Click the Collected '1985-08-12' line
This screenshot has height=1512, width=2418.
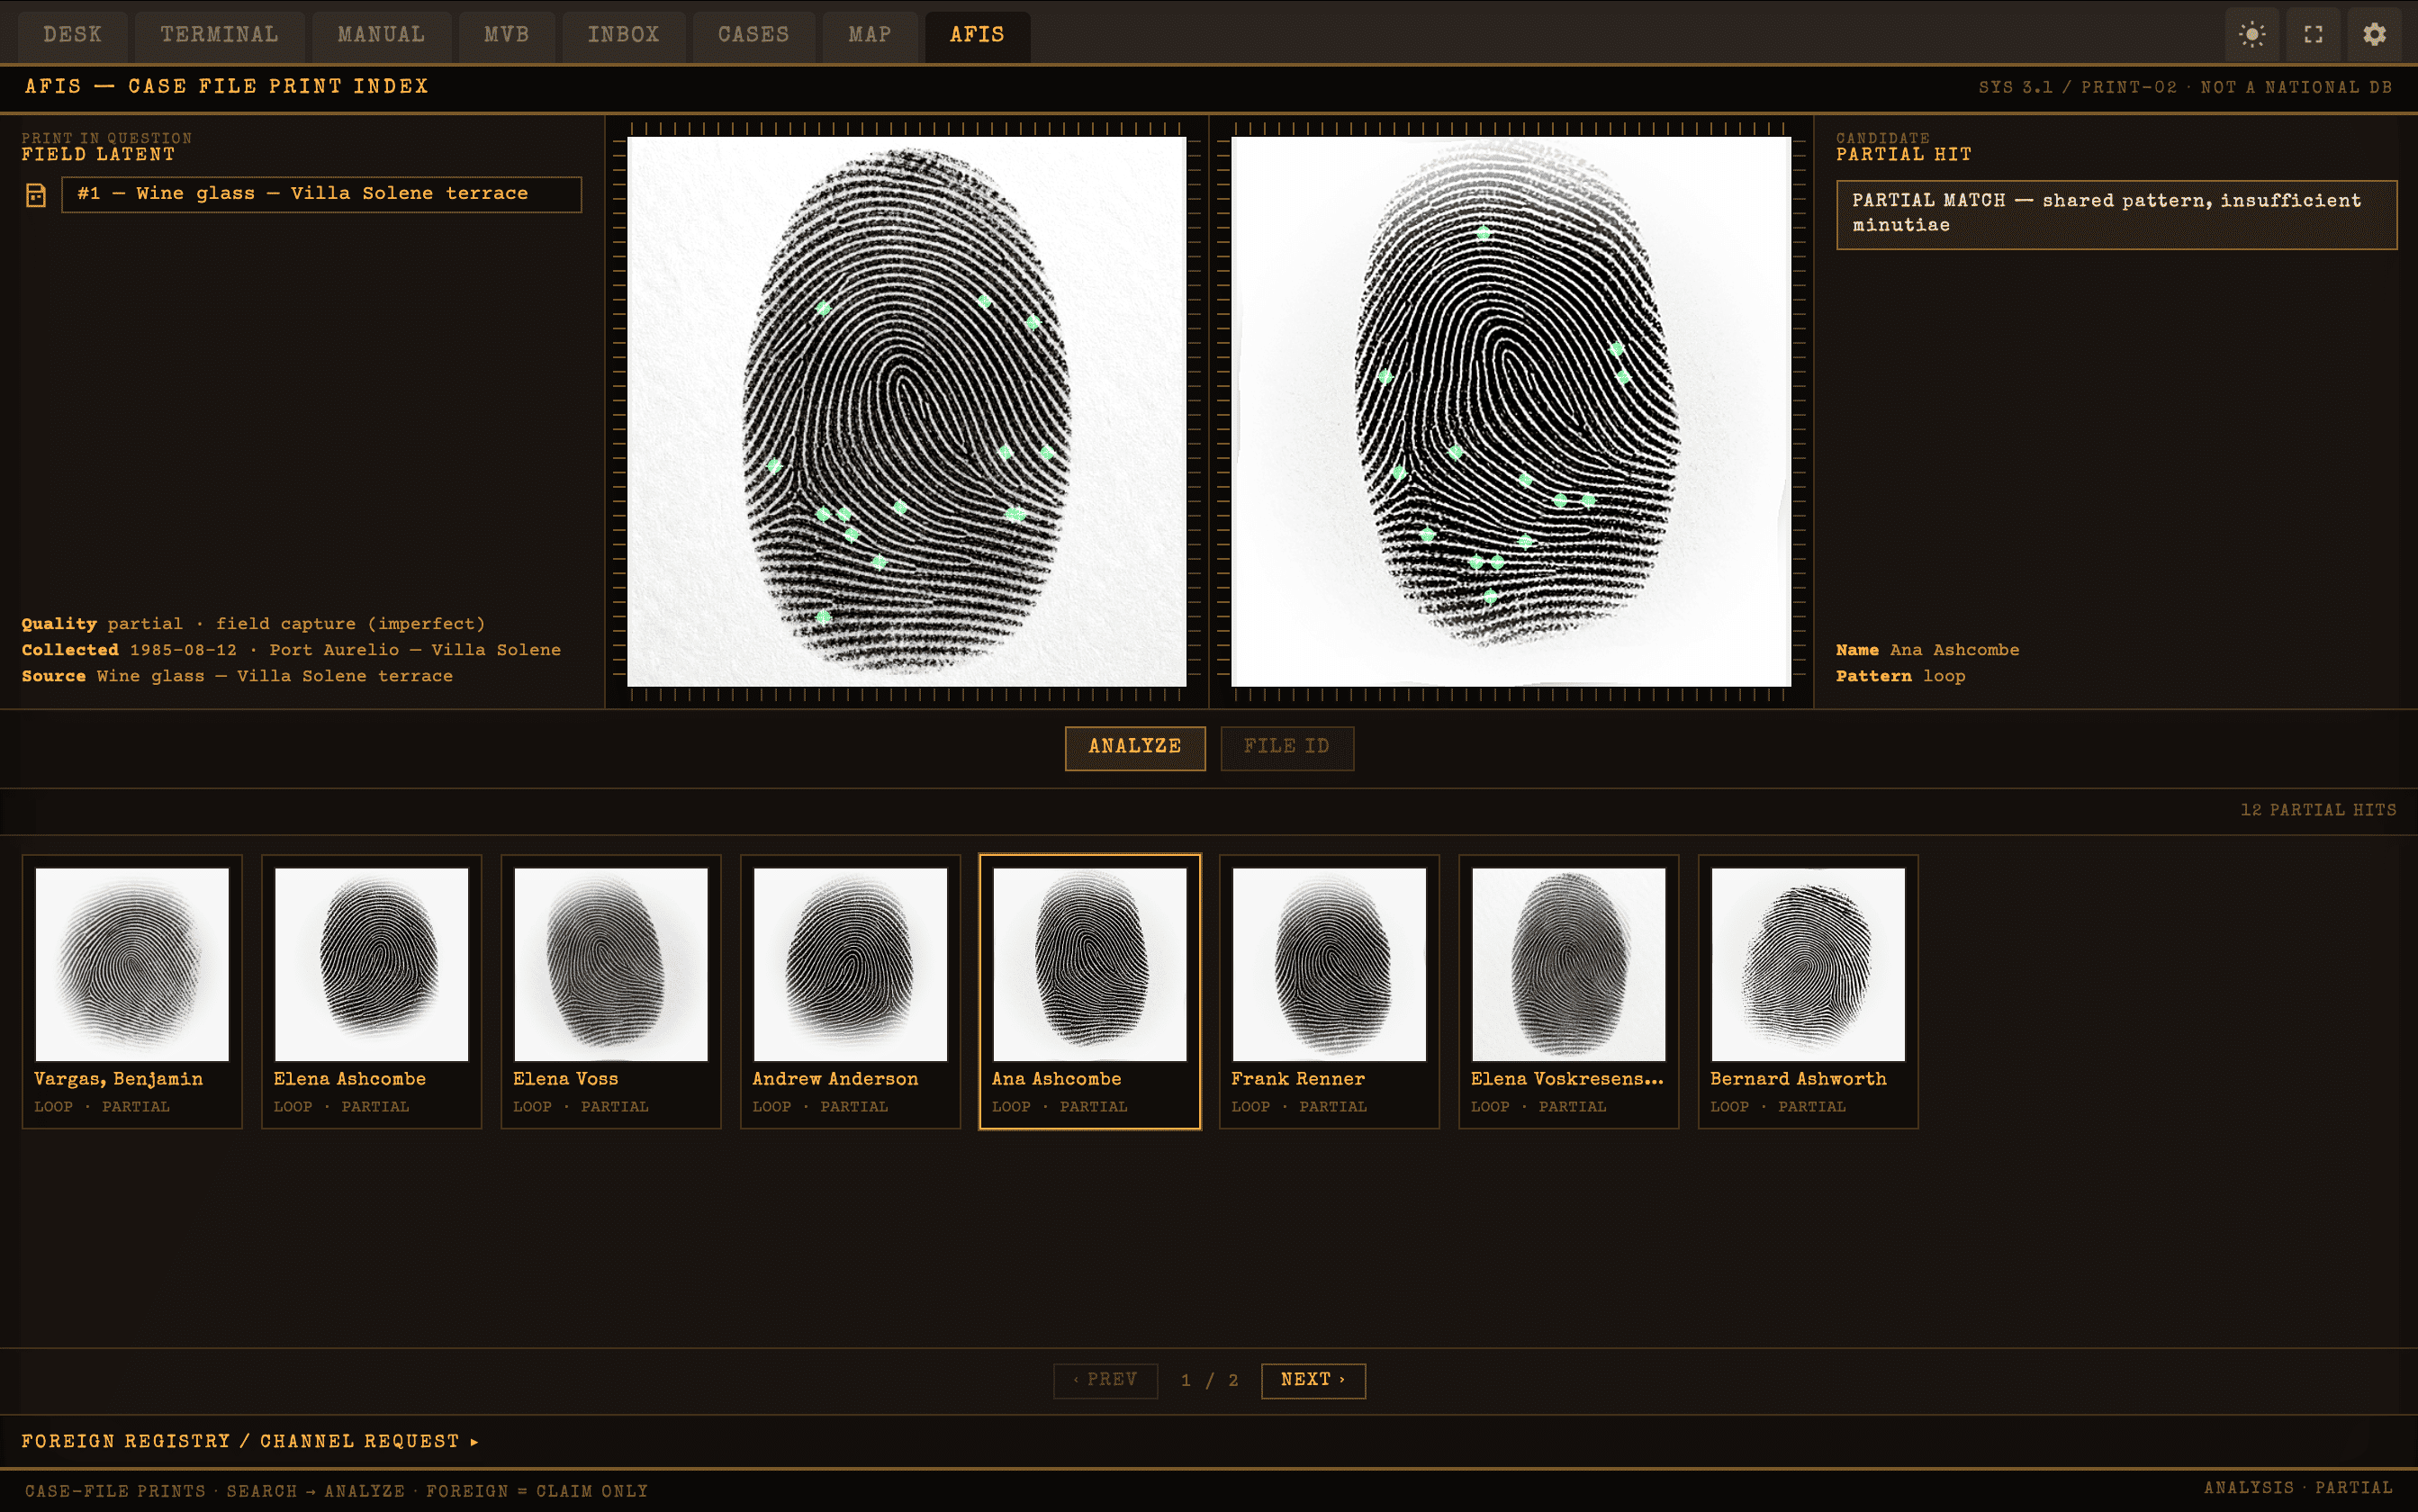(291, 650)
